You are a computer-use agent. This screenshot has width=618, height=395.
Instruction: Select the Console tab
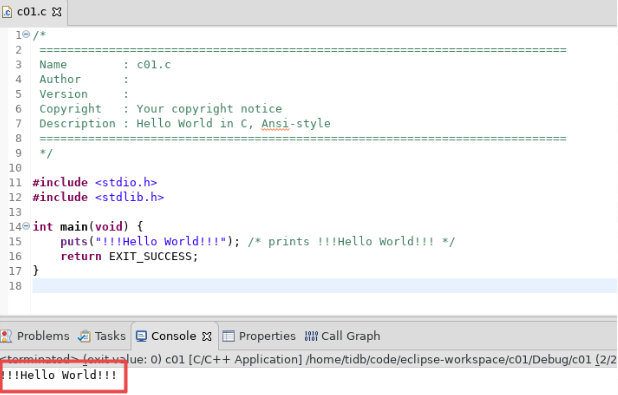[173, 336]
